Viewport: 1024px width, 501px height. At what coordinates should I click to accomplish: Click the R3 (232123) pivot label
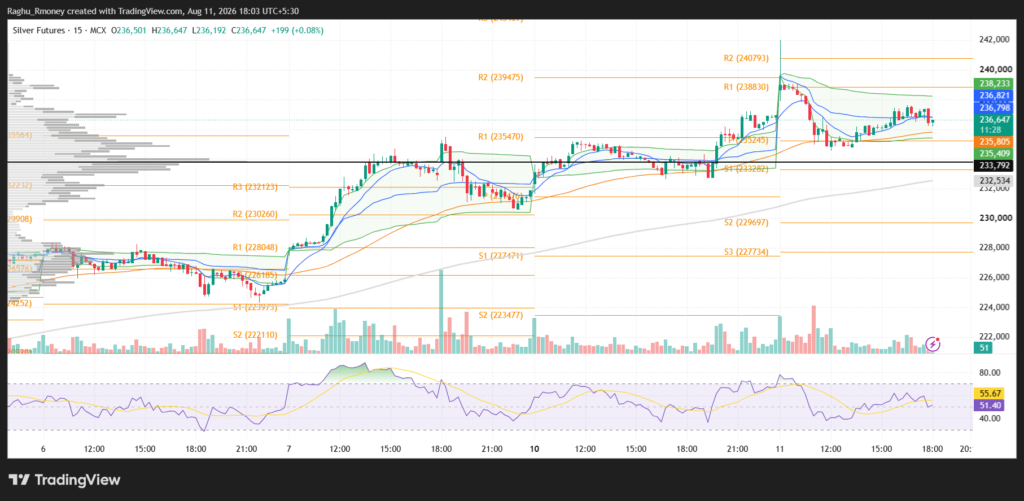pos(256,187)
